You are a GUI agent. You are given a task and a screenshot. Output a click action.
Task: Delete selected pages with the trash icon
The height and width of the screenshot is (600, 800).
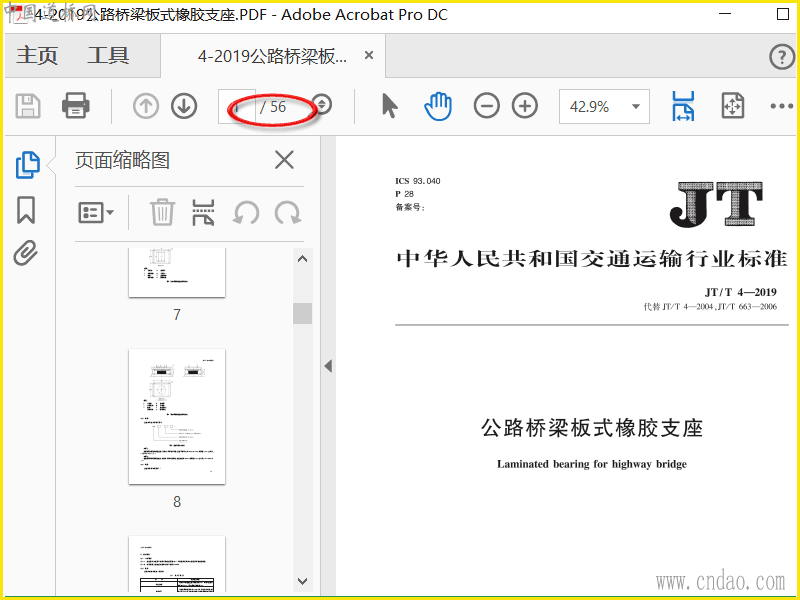point(162,212)
